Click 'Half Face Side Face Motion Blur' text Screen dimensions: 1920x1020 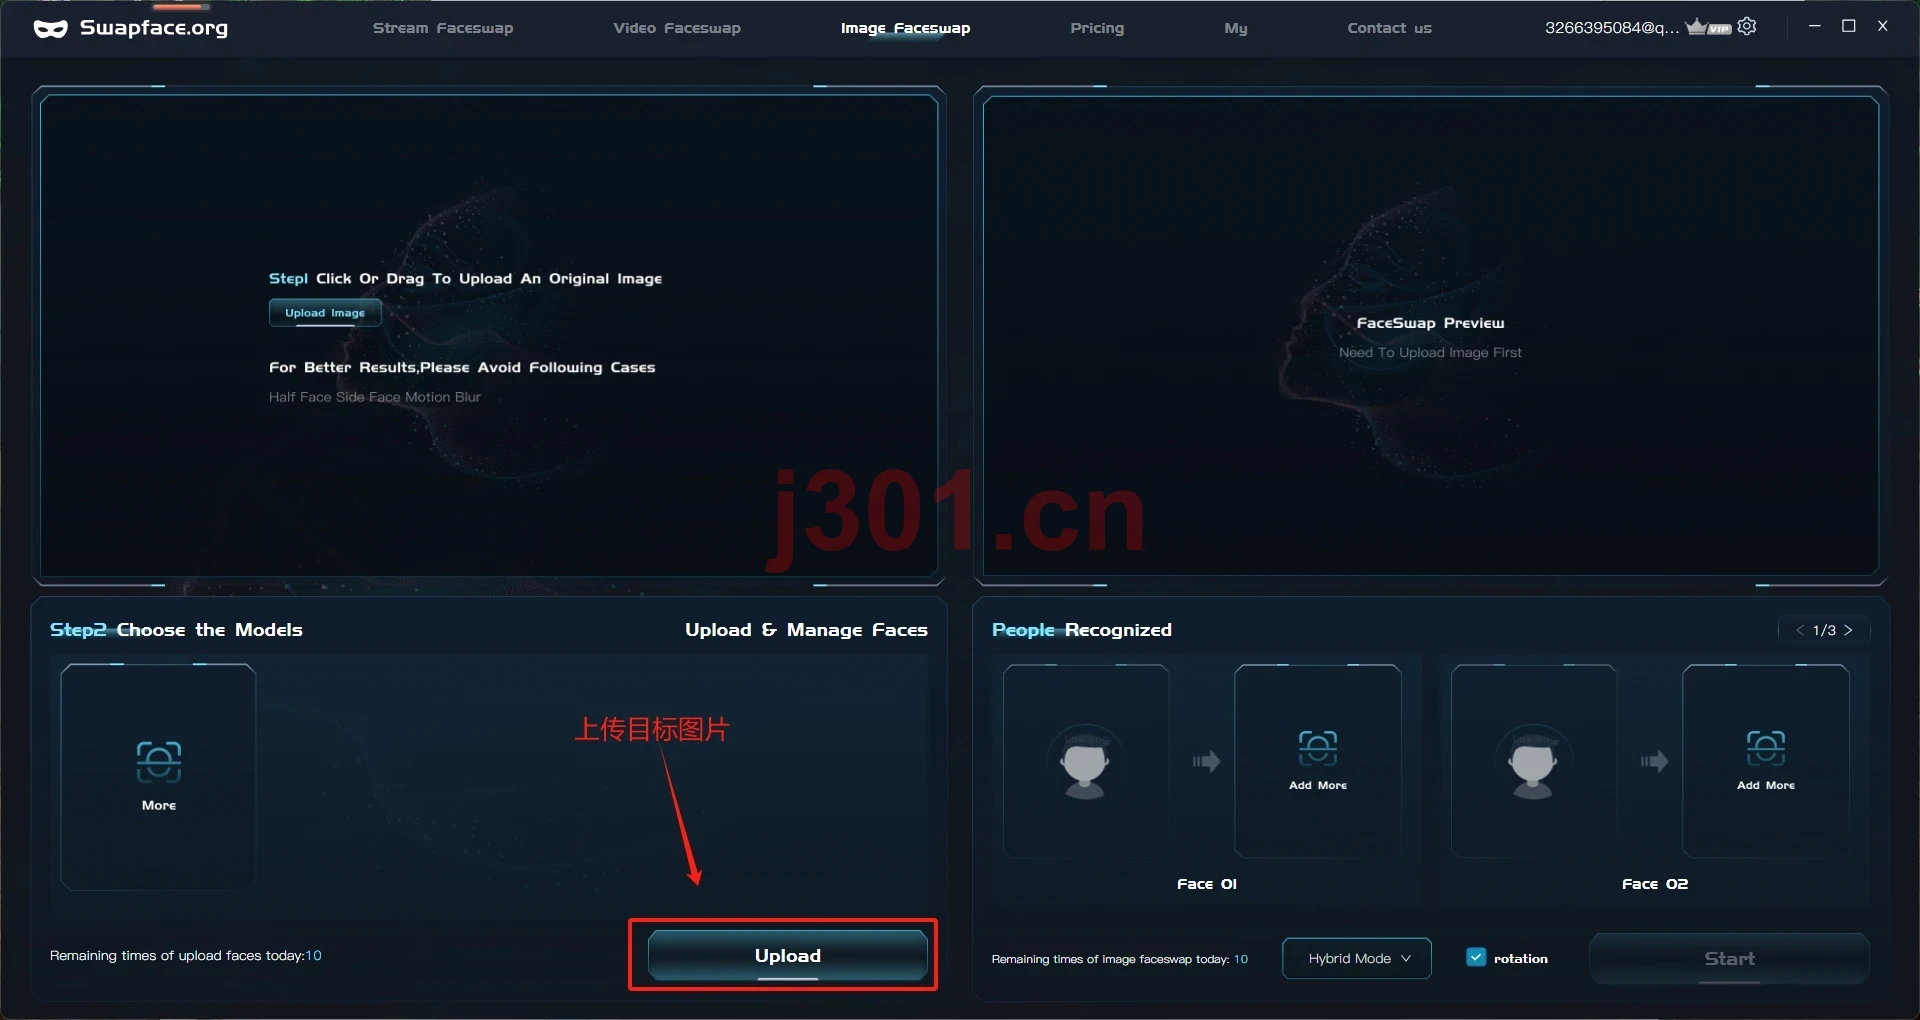click(375, 397)
